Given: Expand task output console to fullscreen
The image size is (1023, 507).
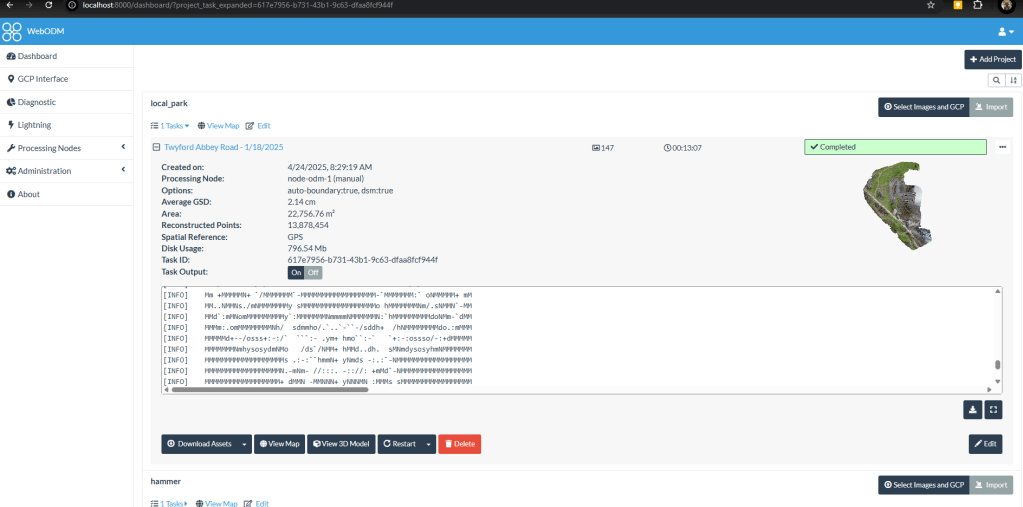Looking at the screenshot, I should click(992, 409).
